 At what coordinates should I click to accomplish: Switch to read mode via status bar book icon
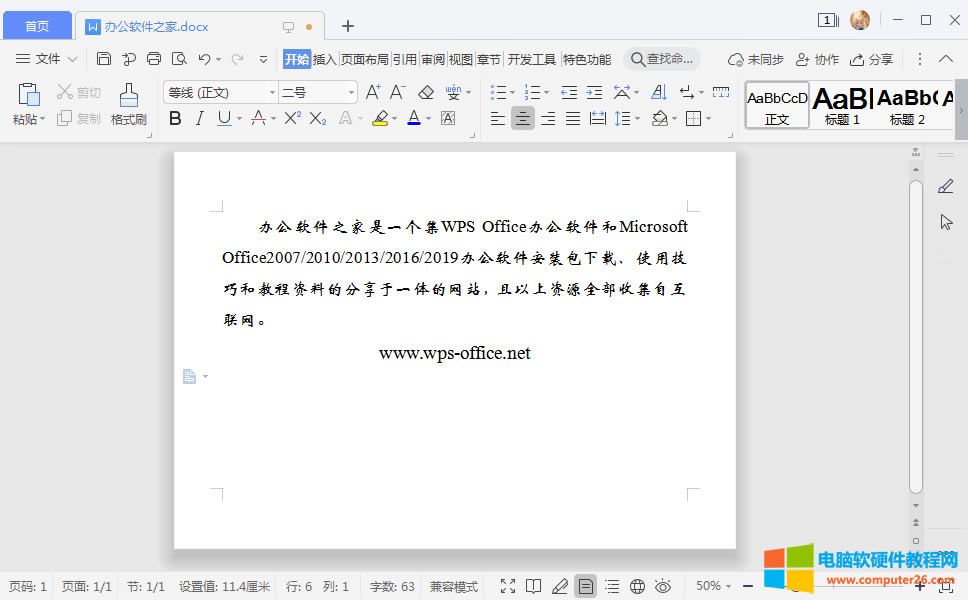pos(534,586)
